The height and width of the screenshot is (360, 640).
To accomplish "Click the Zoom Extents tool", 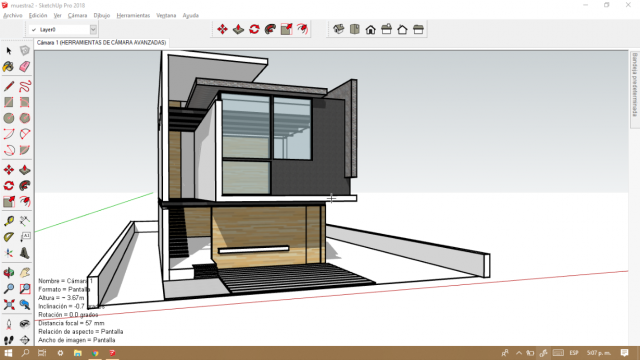I will pyautogui.click(x=9, y=304).
